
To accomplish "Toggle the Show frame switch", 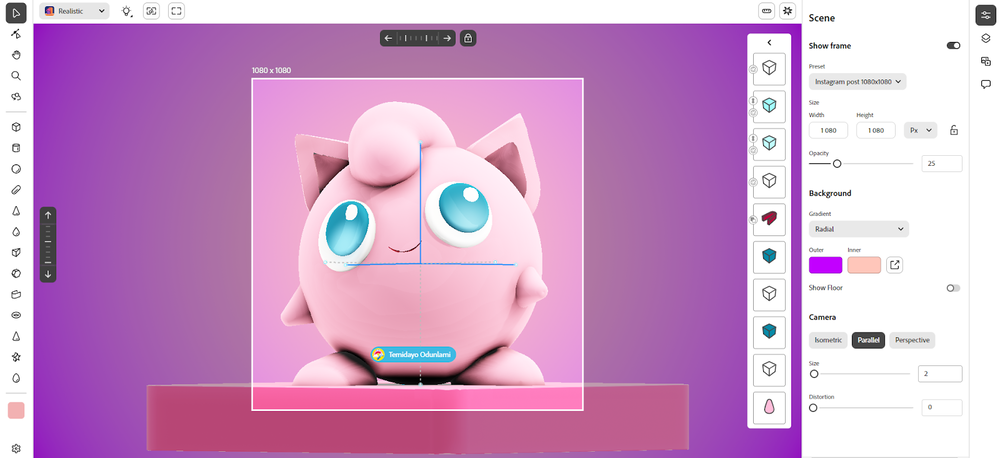I will (953, 46).
